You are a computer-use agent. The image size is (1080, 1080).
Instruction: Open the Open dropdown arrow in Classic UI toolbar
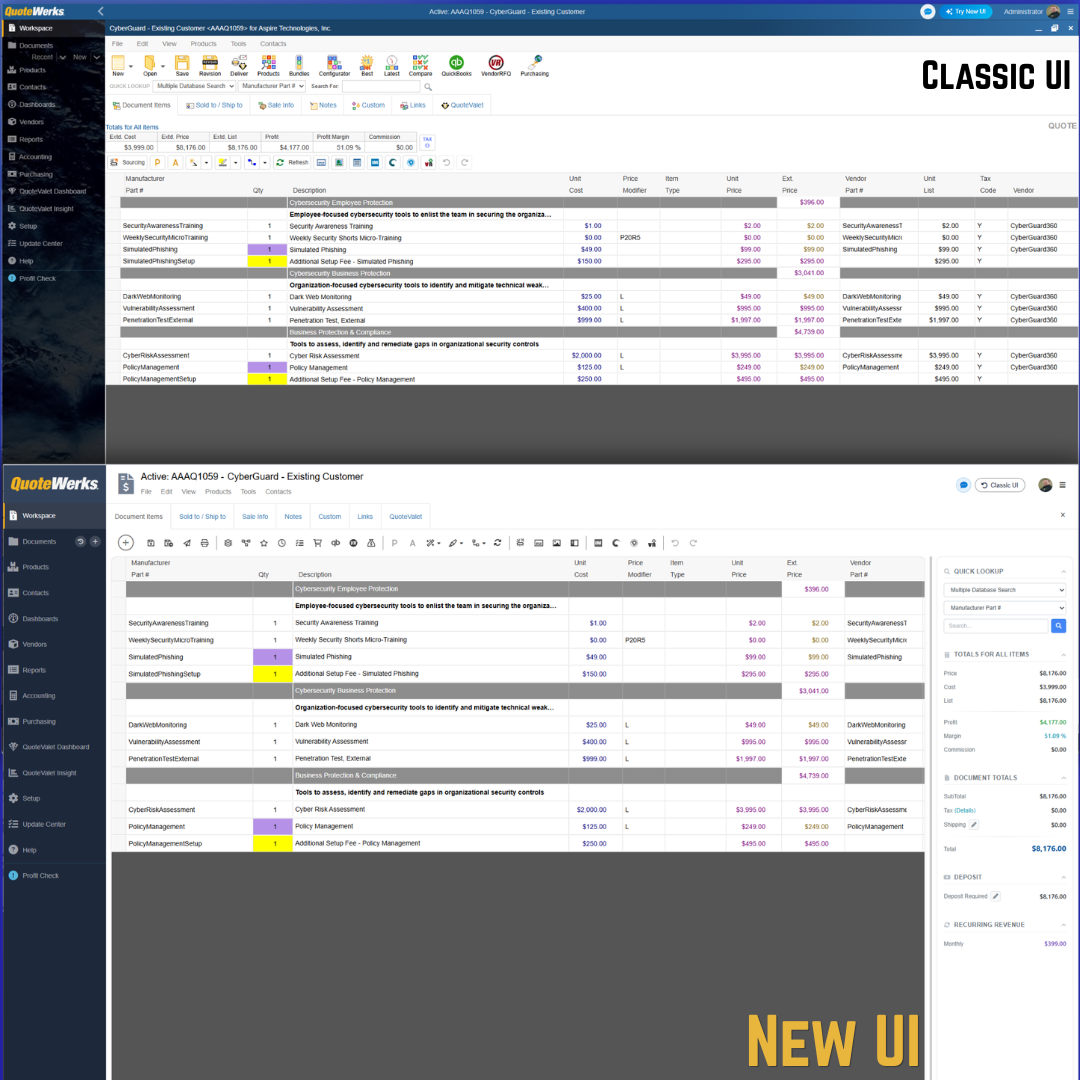click(x=163, y=67)
